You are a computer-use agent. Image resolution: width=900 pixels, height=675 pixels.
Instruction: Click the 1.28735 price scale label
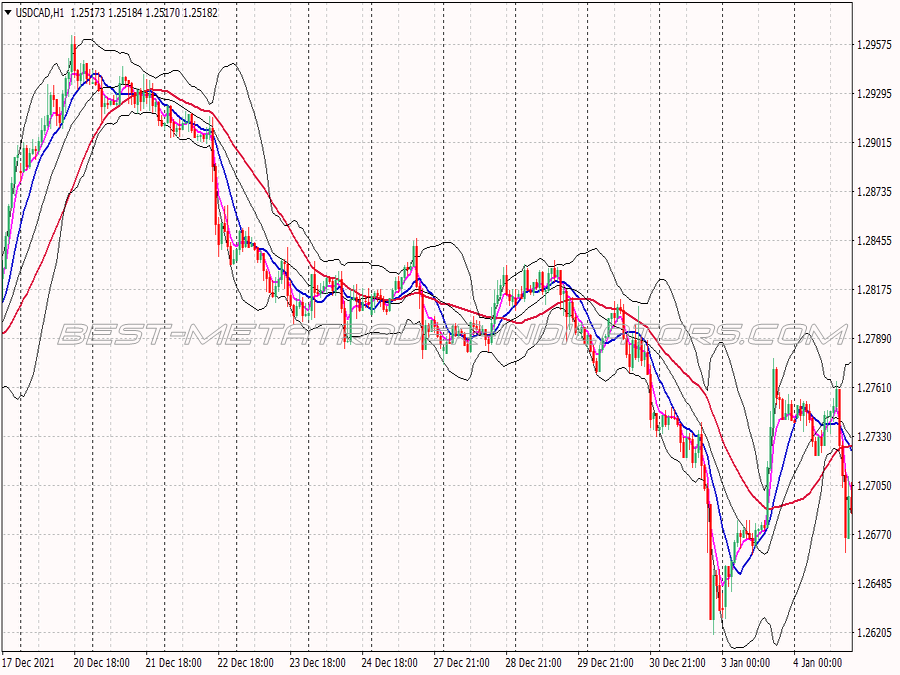874,192
